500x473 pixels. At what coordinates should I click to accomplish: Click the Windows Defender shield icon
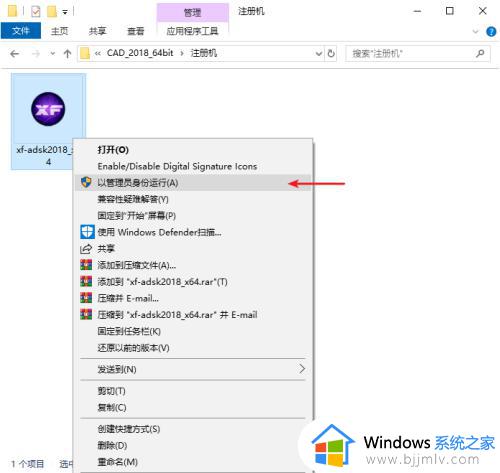(x=87, y=232)
